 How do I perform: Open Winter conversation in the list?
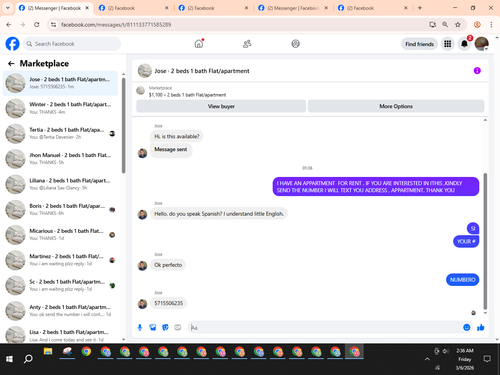click(x=60, y=108)
